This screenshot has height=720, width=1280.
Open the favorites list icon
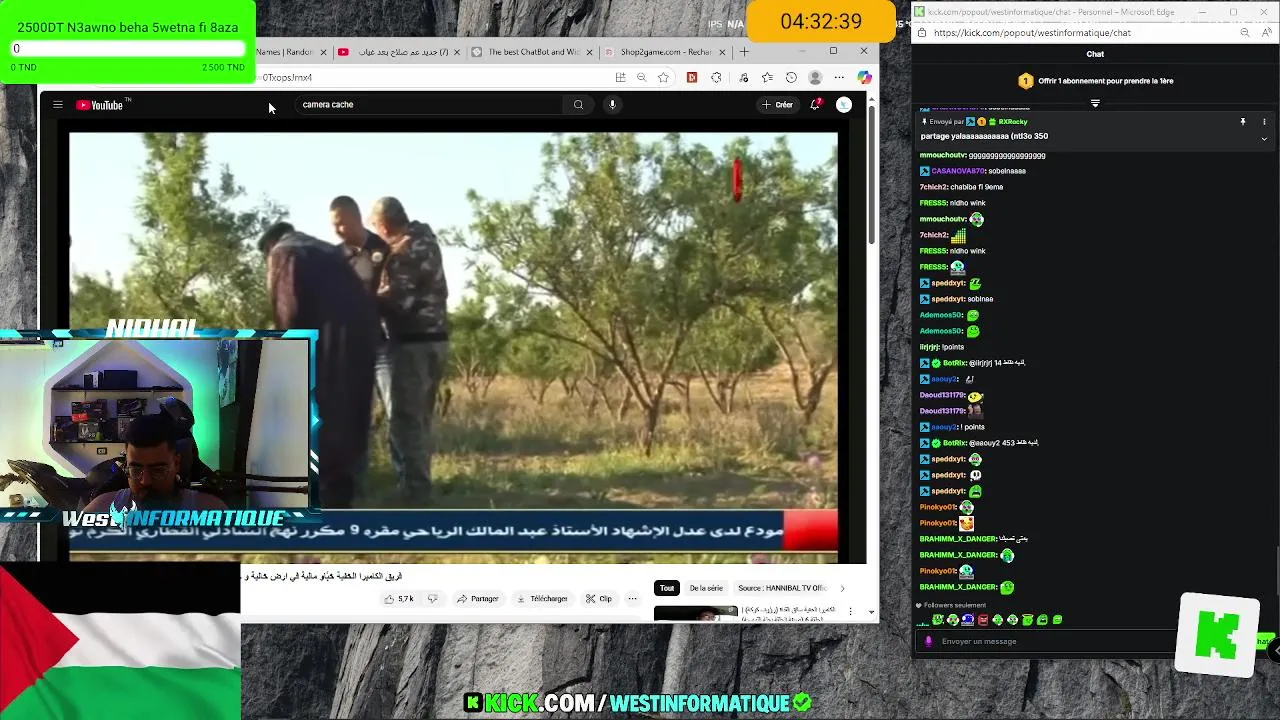[767, 78]
